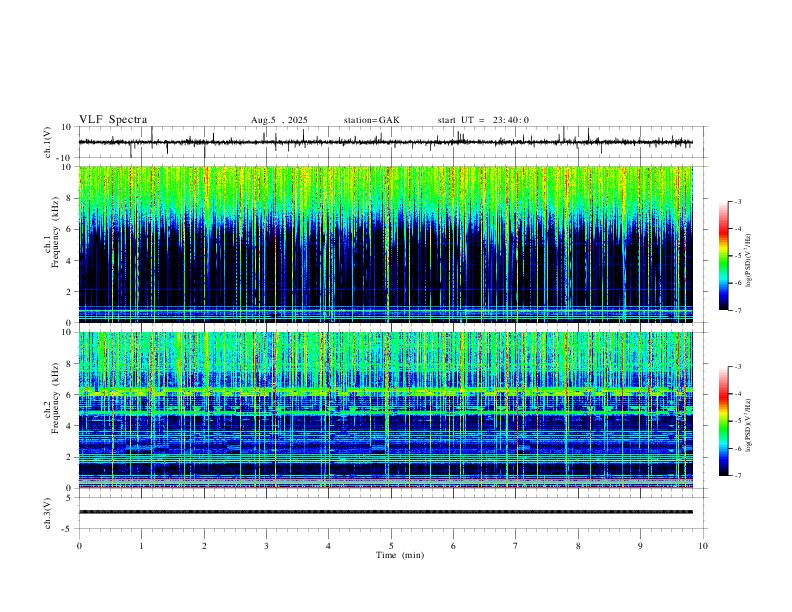The image size is (792, 612).
Task: Click the ch.1(V) waveform trace
Action: tap(385, 142)
